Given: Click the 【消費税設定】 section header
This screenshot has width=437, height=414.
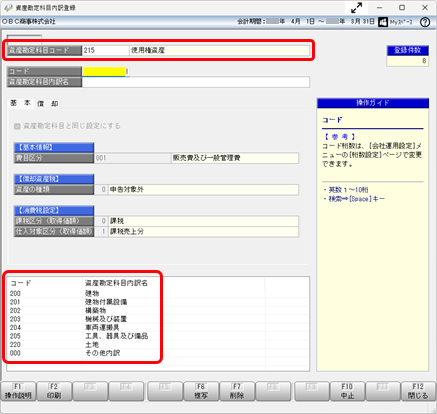Looking at the screenshot, I should click(54, 210).
